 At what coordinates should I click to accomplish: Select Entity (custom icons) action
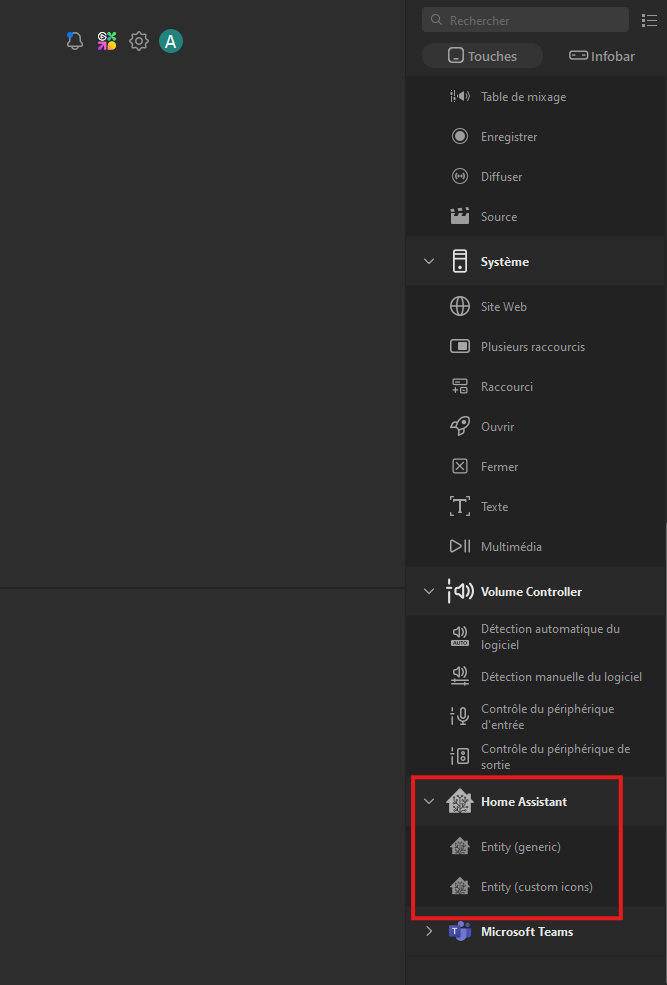coord(536,887)
